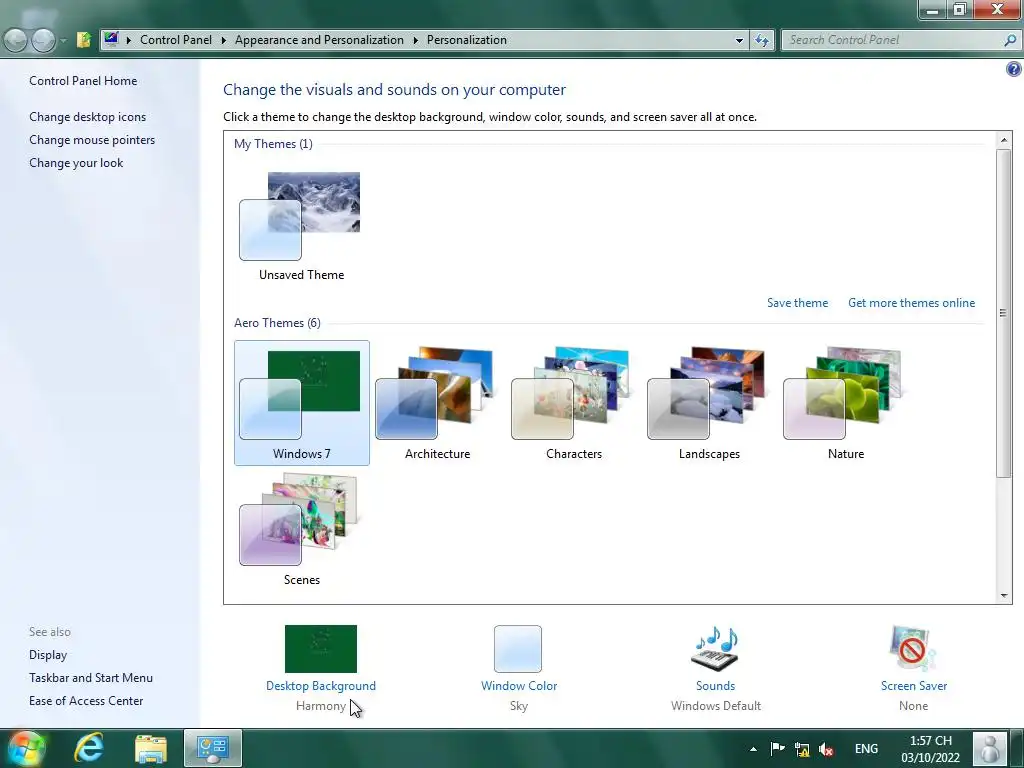Click the Control Panel icon in address bar
The image size is (1024, 768).
click(x=111, y=39)
